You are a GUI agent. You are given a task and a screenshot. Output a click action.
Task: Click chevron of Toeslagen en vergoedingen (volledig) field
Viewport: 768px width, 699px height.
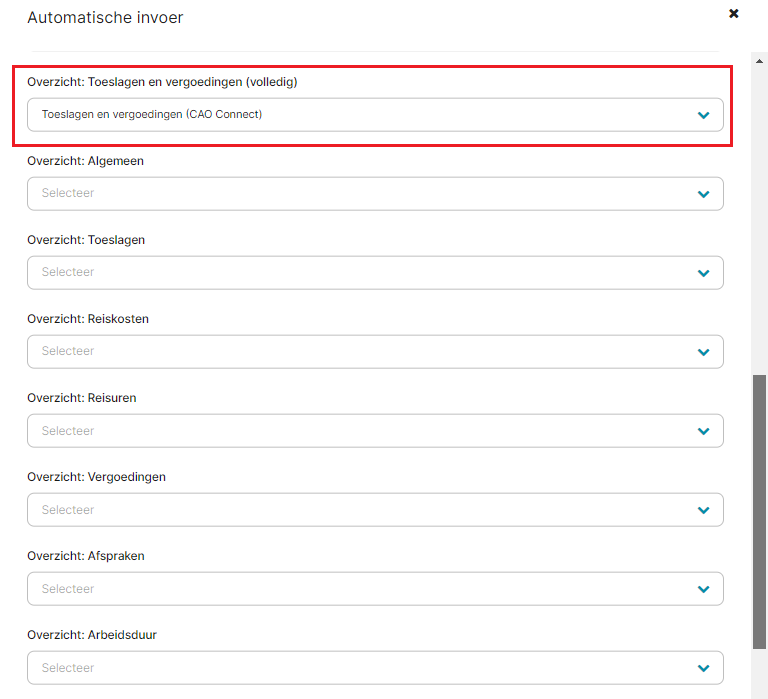703,115
